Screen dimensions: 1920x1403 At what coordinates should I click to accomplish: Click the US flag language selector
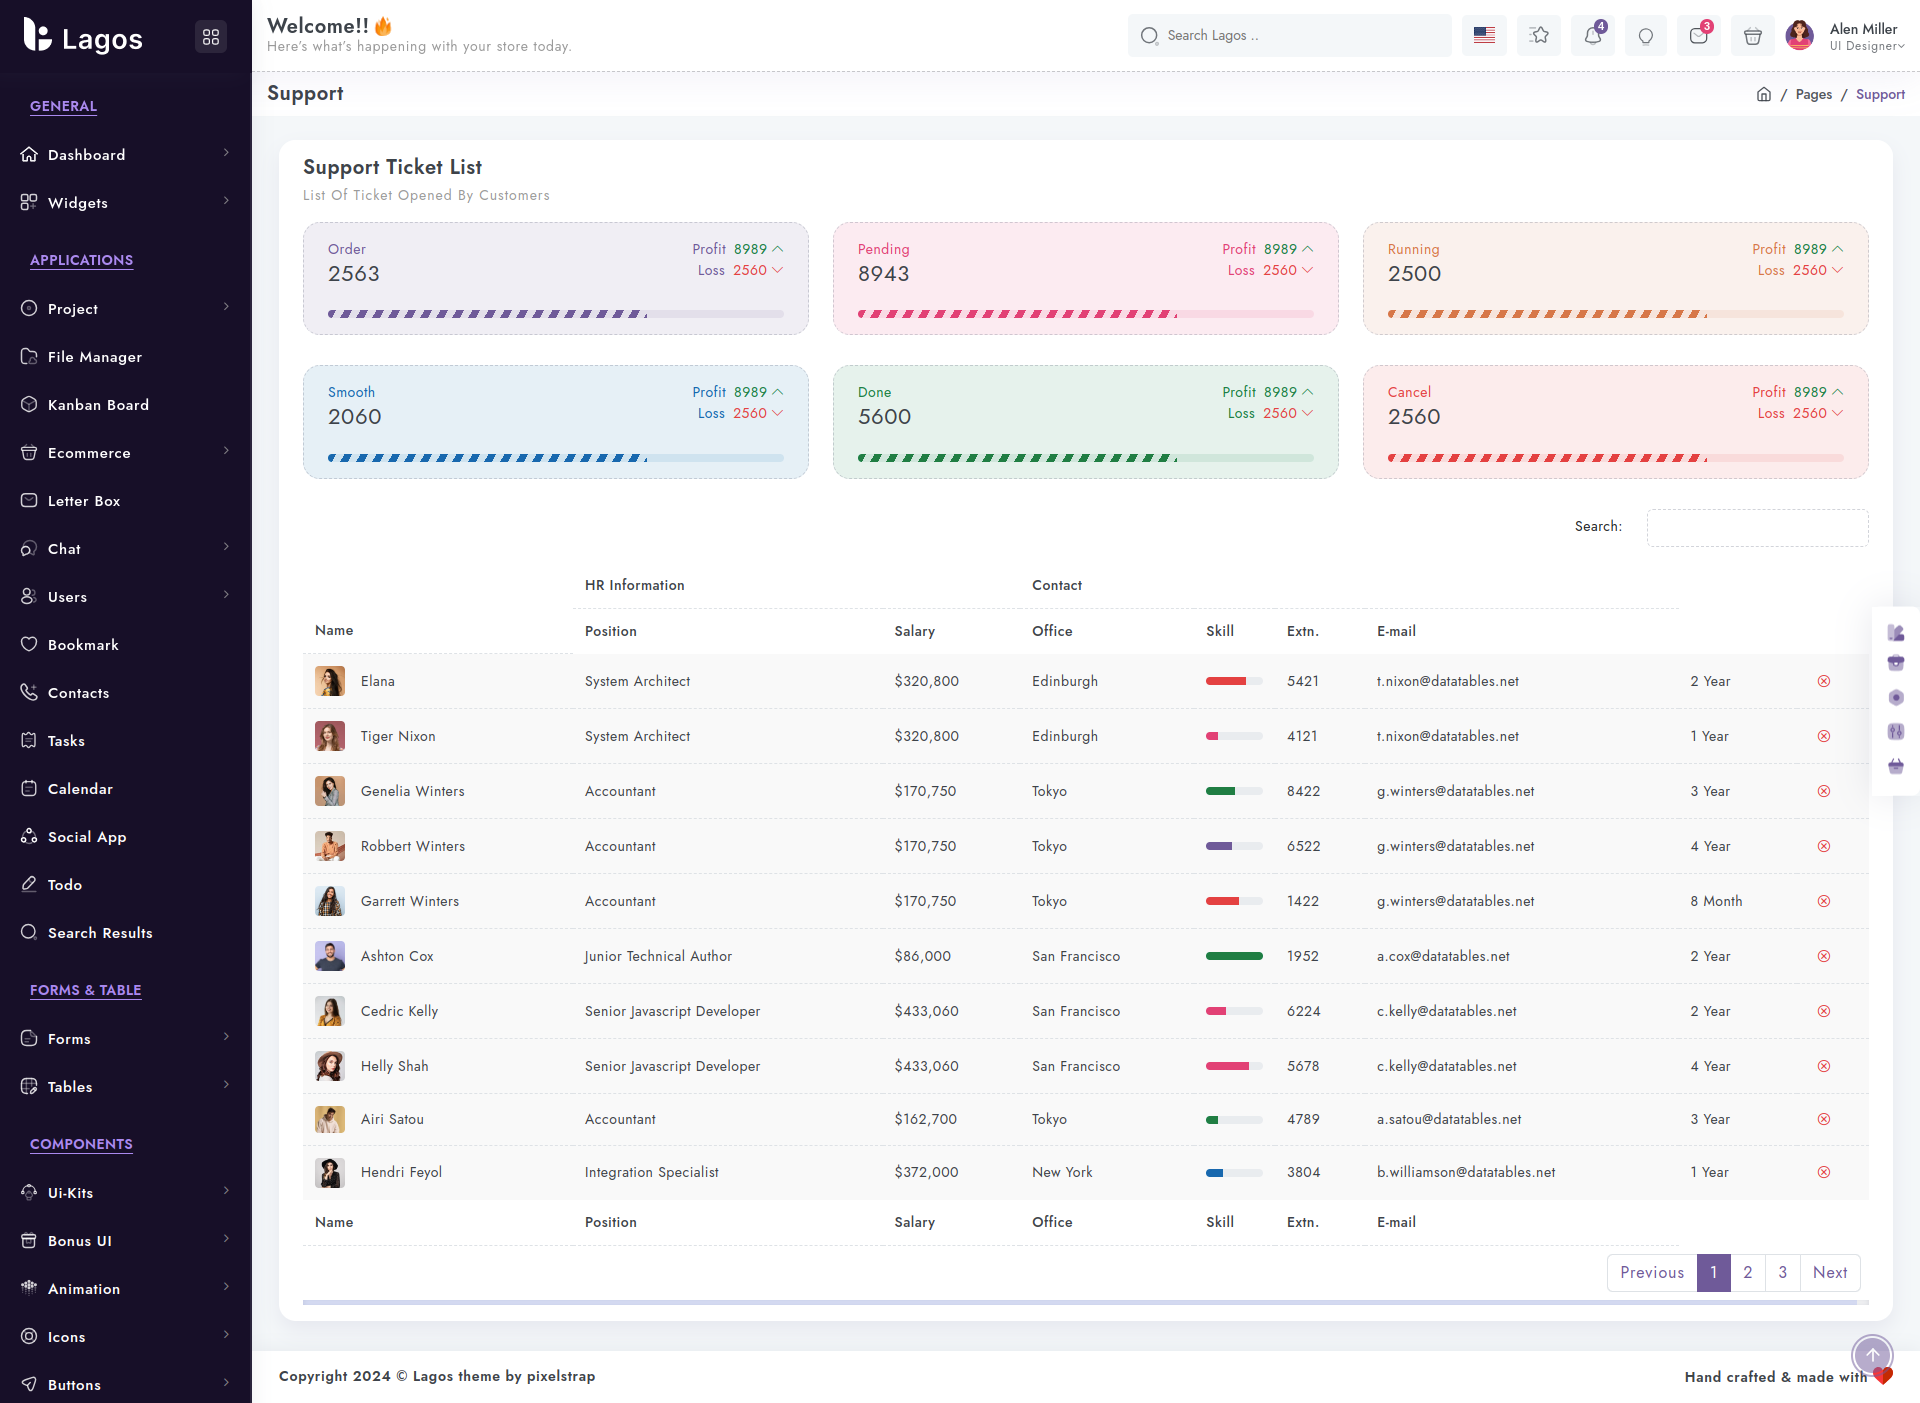1485,36
